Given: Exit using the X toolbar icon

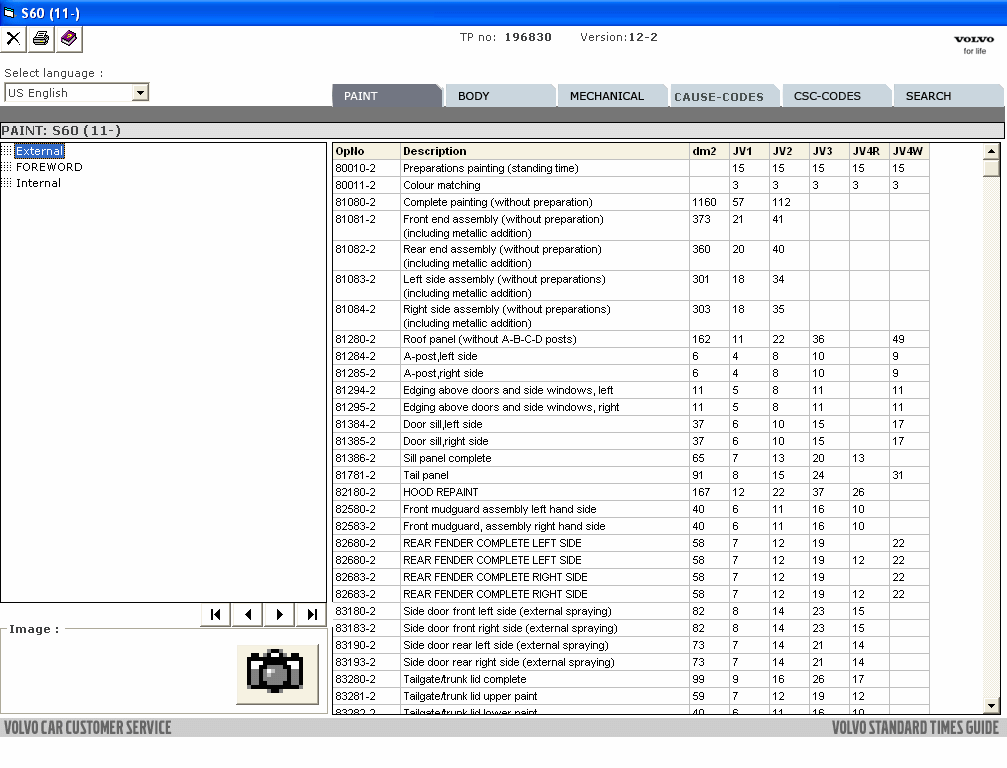Looking at the screenshot, I should pos(13,40).
